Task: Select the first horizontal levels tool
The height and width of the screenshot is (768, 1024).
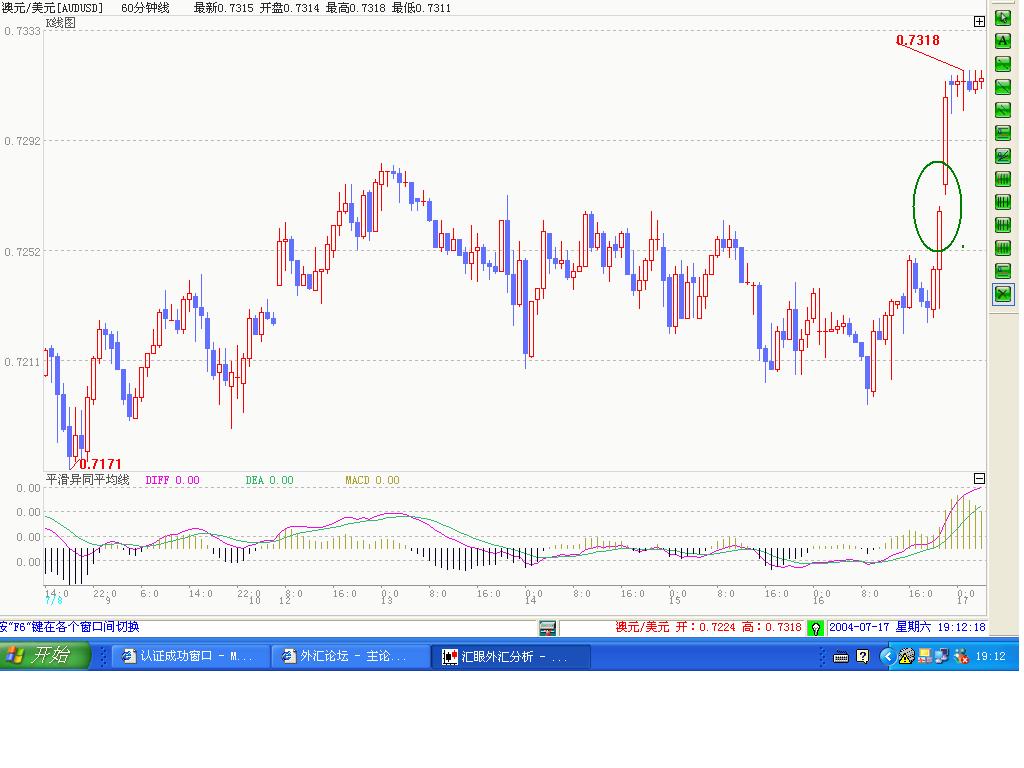Action: point(1002,133)
